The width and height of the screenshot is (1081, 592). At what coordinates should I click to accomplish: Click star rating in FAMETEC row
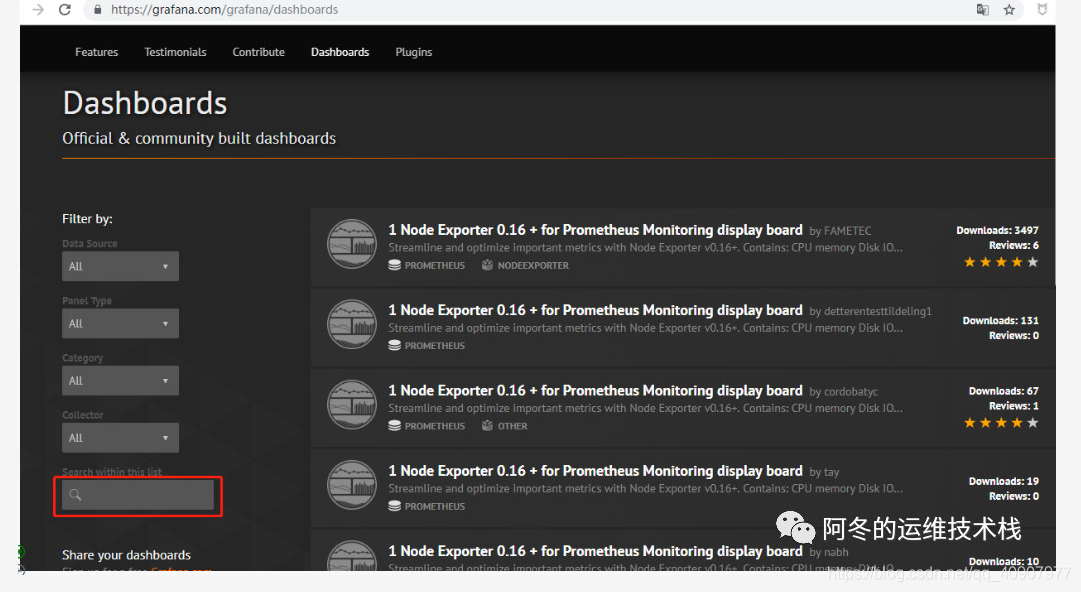coord(1001,262)
